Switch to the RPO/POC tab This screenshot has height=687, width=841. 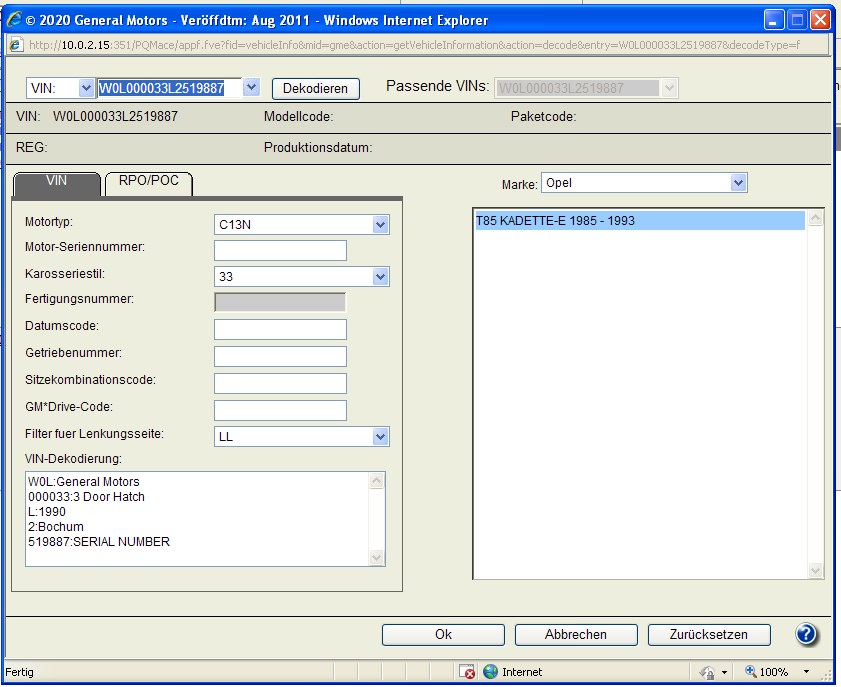pos(149,182)
